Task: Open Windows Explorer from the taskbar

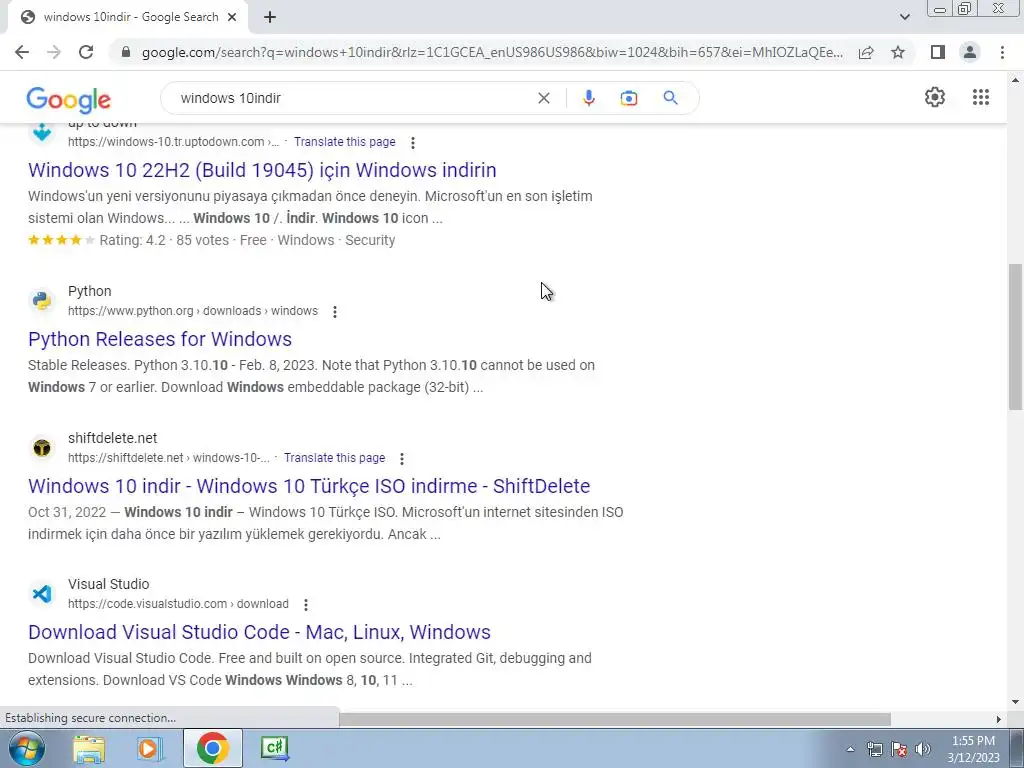Action: (89, 748)
